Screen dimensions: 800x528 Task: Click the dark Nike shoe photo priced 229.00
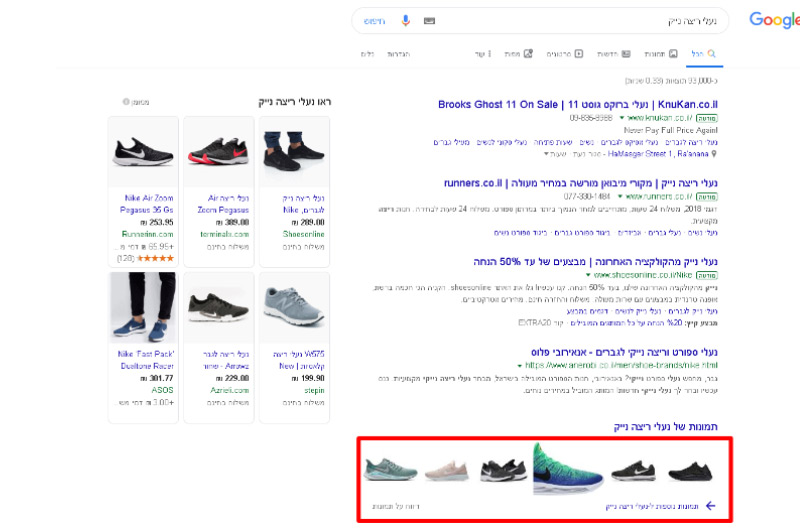(219, 308)
